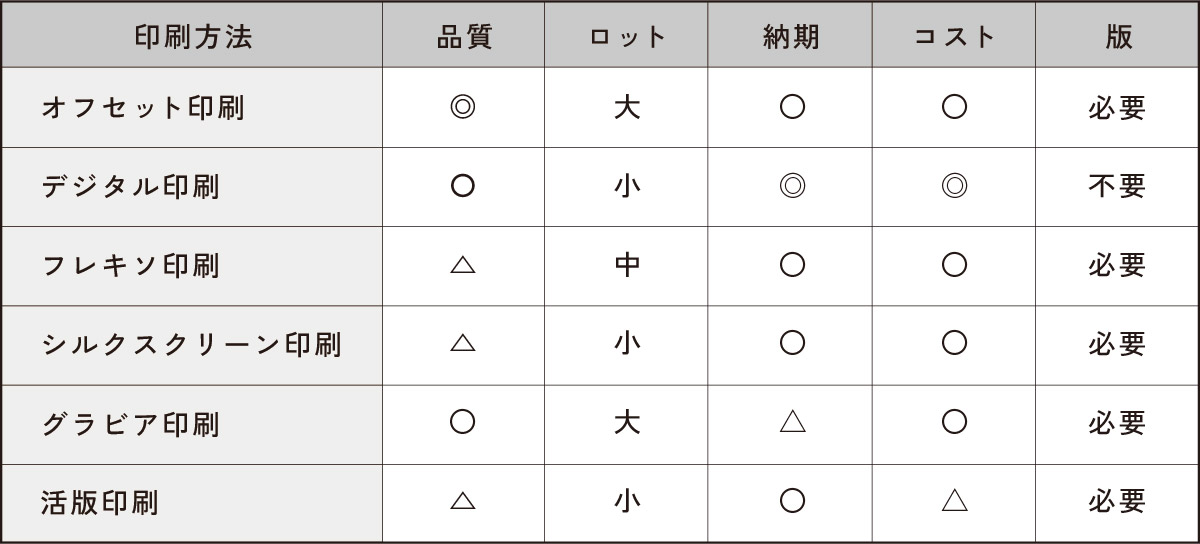Select the シルクスクリーン印刷 row label
The height and width of the screenshot is (544, 1200).
pyautogui.click(x=192, y=345)
